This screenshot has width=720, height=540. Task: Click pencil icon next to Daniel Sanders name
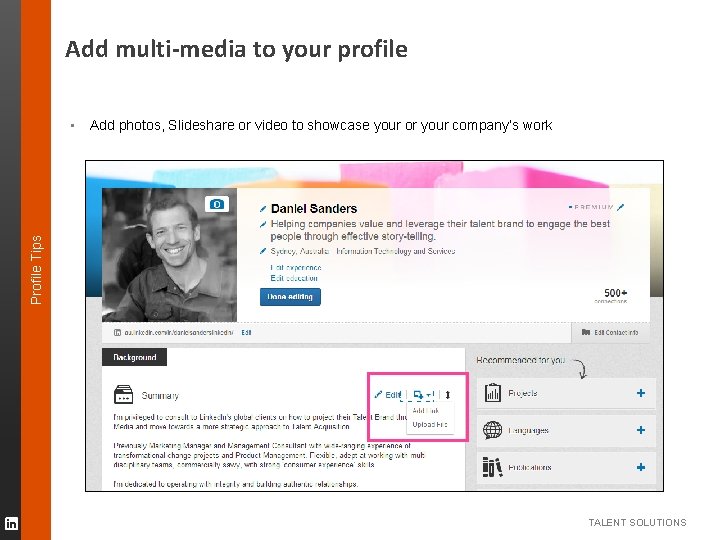click(263, 208)
